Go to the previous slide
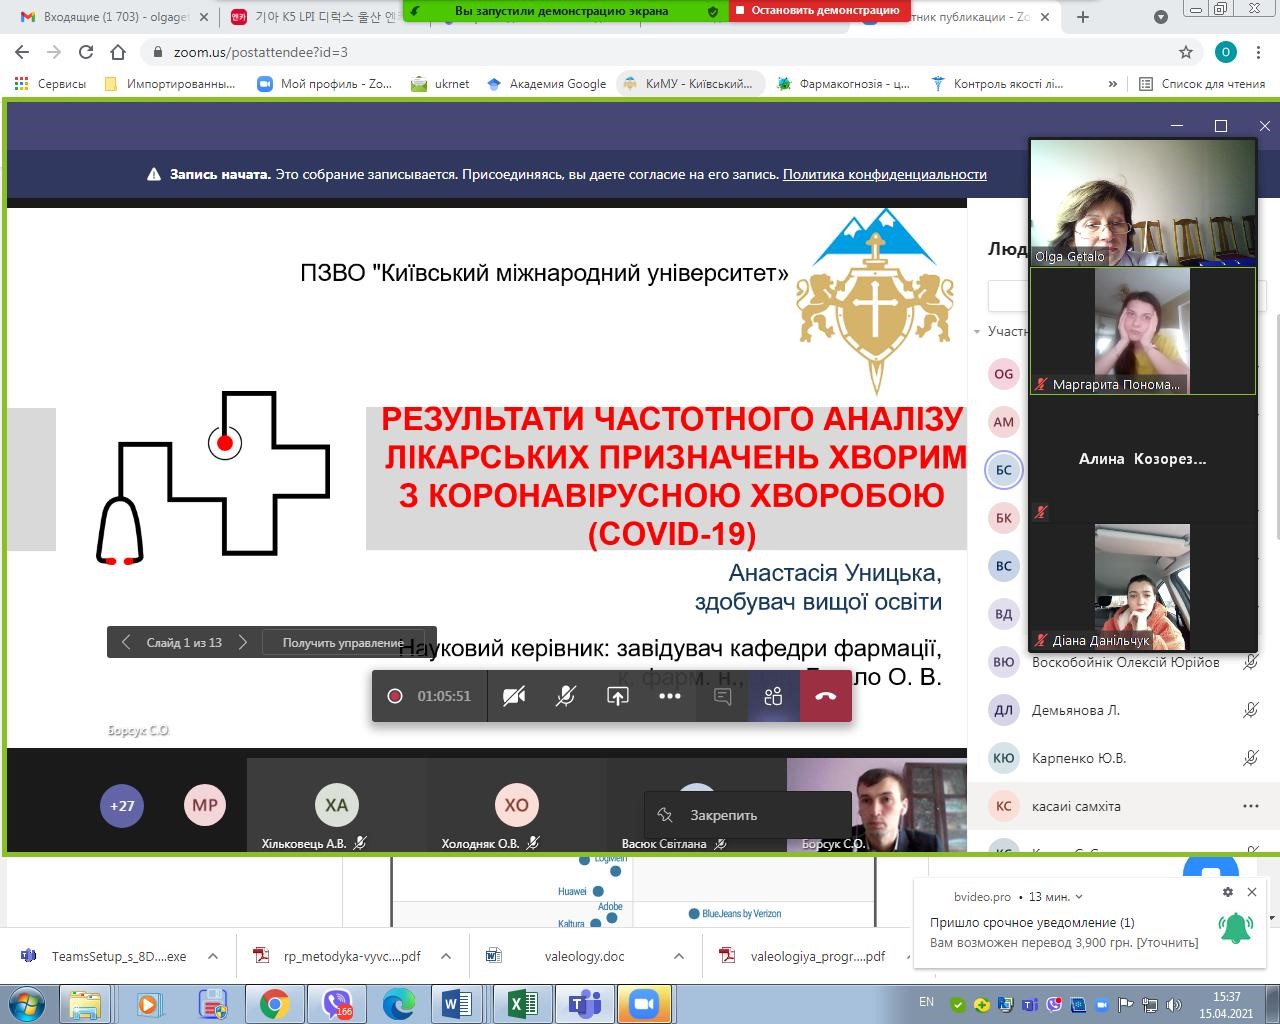The image size is (1280, 1024). pyautogui.click(x=126, y=642)
